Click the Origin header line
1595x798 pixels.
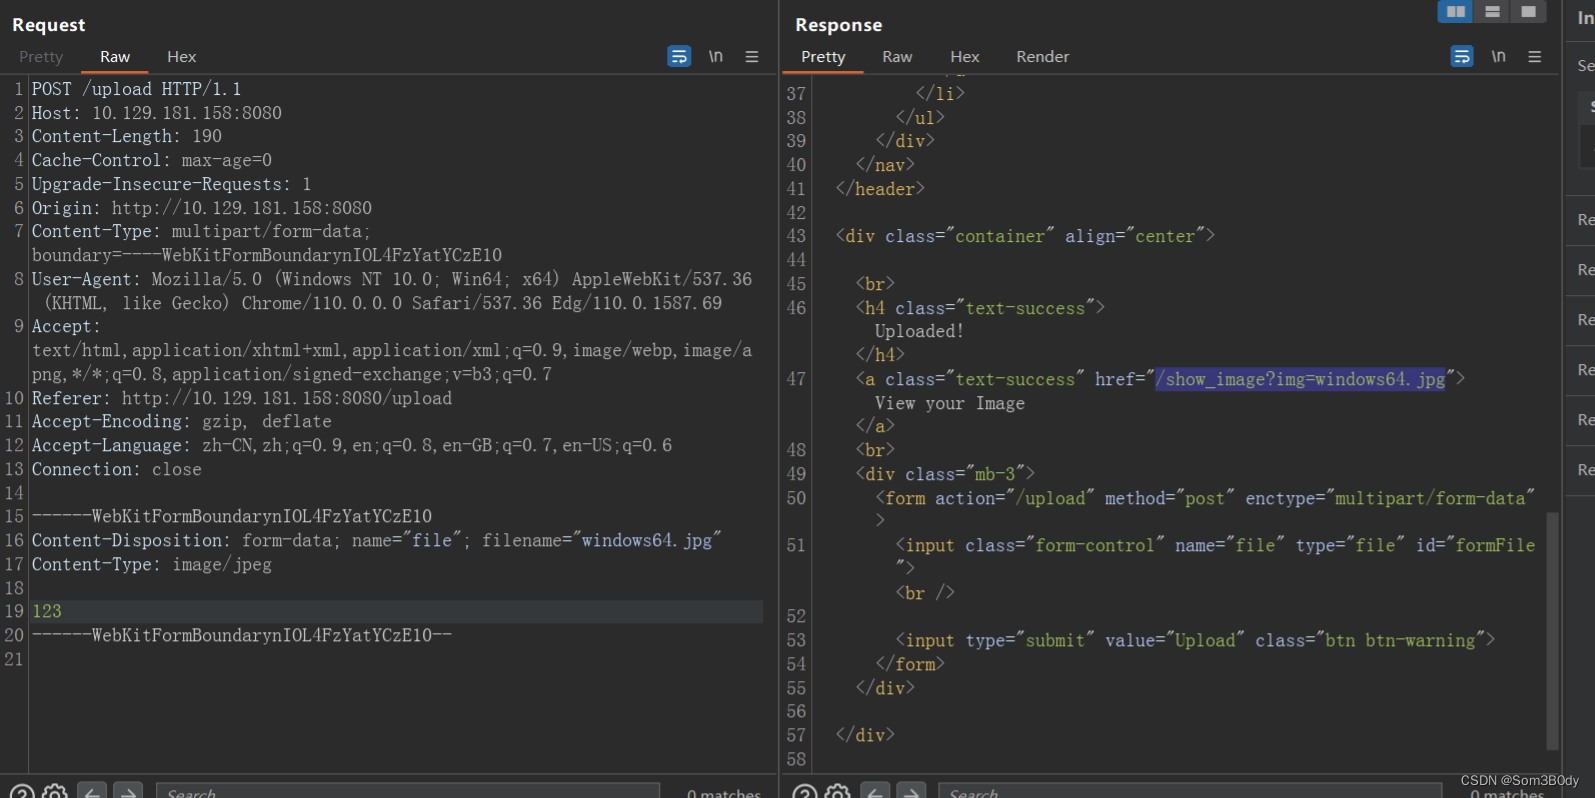pyautogui.click(x=201, y=208)
